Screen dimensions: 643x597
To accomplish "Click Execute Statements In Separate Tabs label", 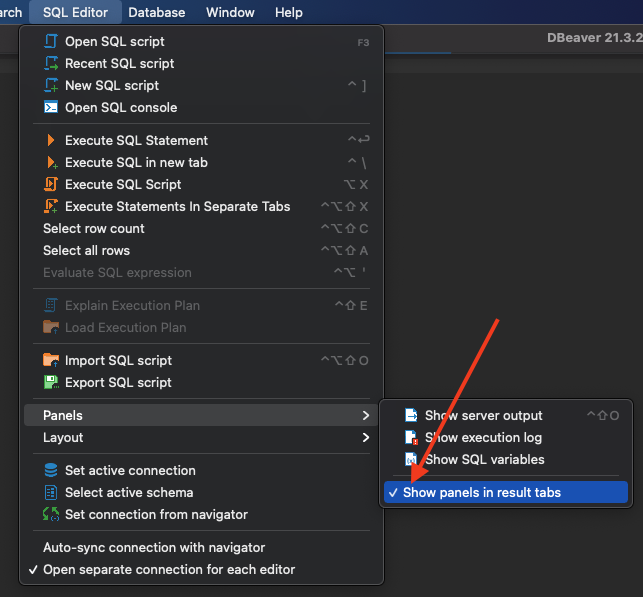I will (x=178, y=206).
